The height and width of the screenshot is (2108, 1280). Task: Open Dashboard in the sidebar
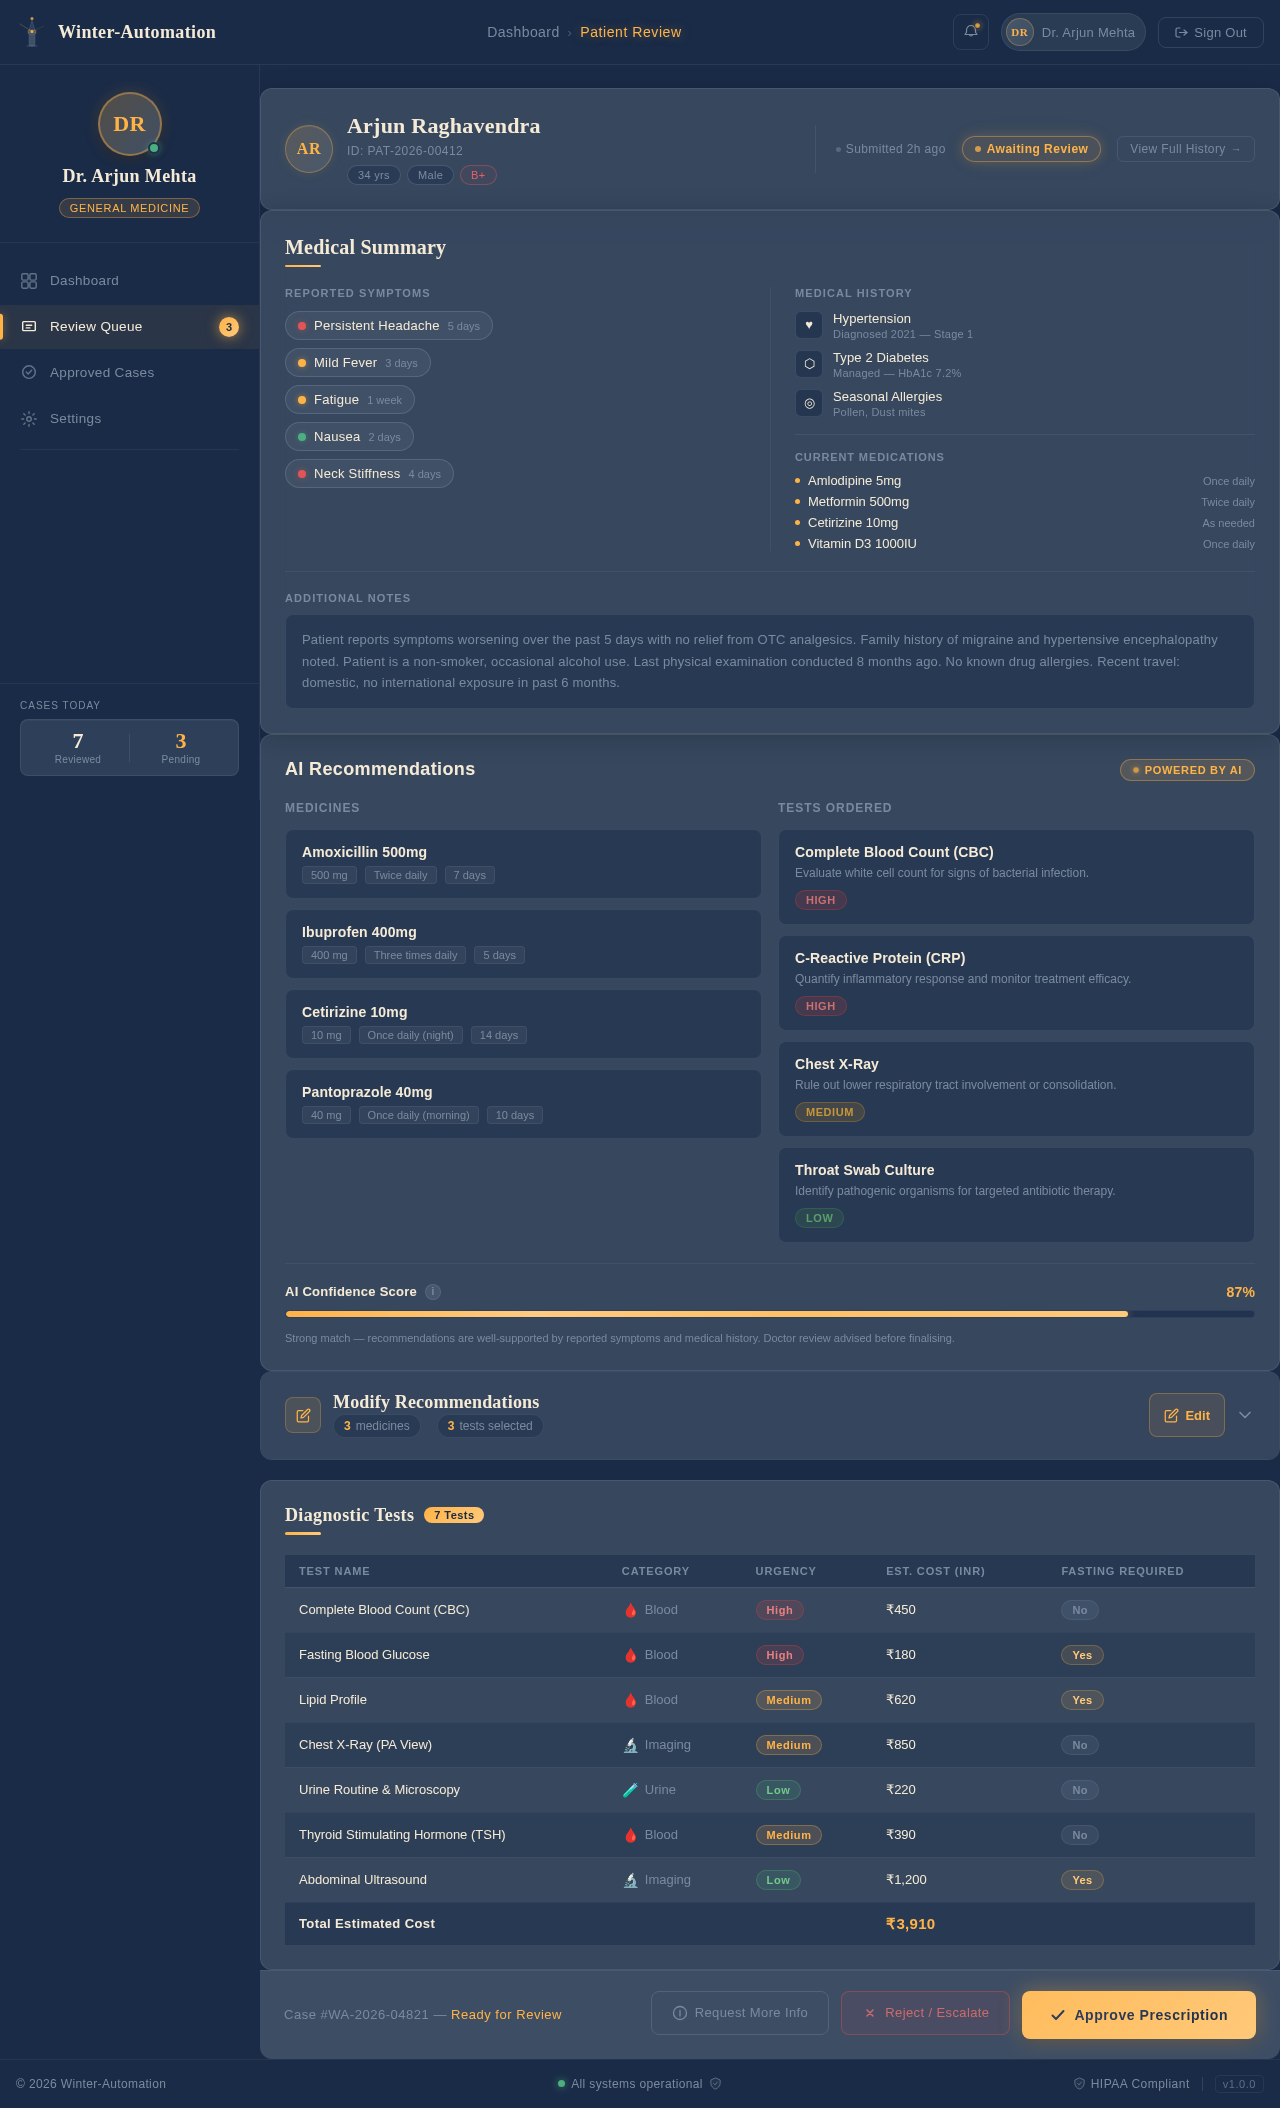[x=130, y=281]
